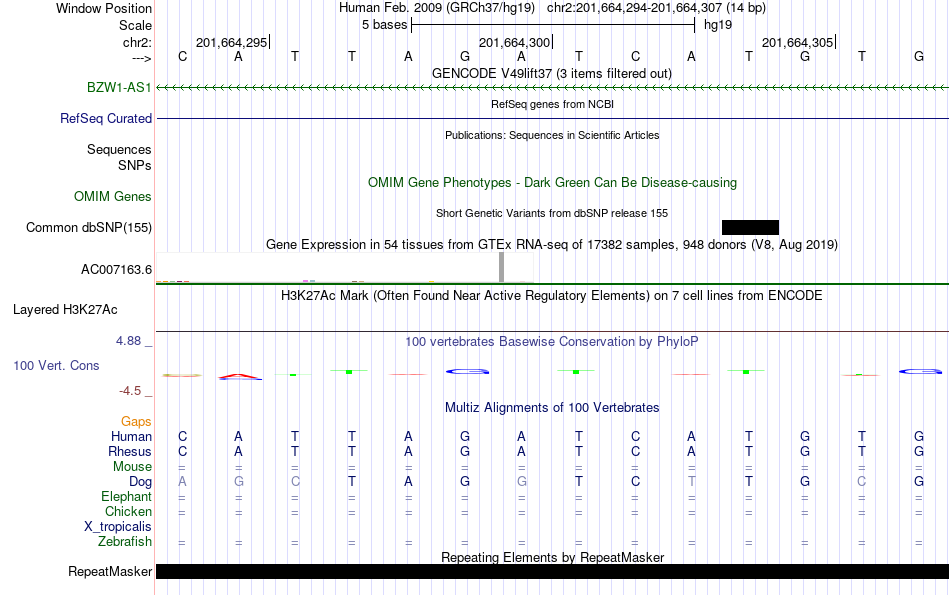
Task: Open the BZW1-AS1 gene label
Action: pyautogui.click(x=119, y=87)
